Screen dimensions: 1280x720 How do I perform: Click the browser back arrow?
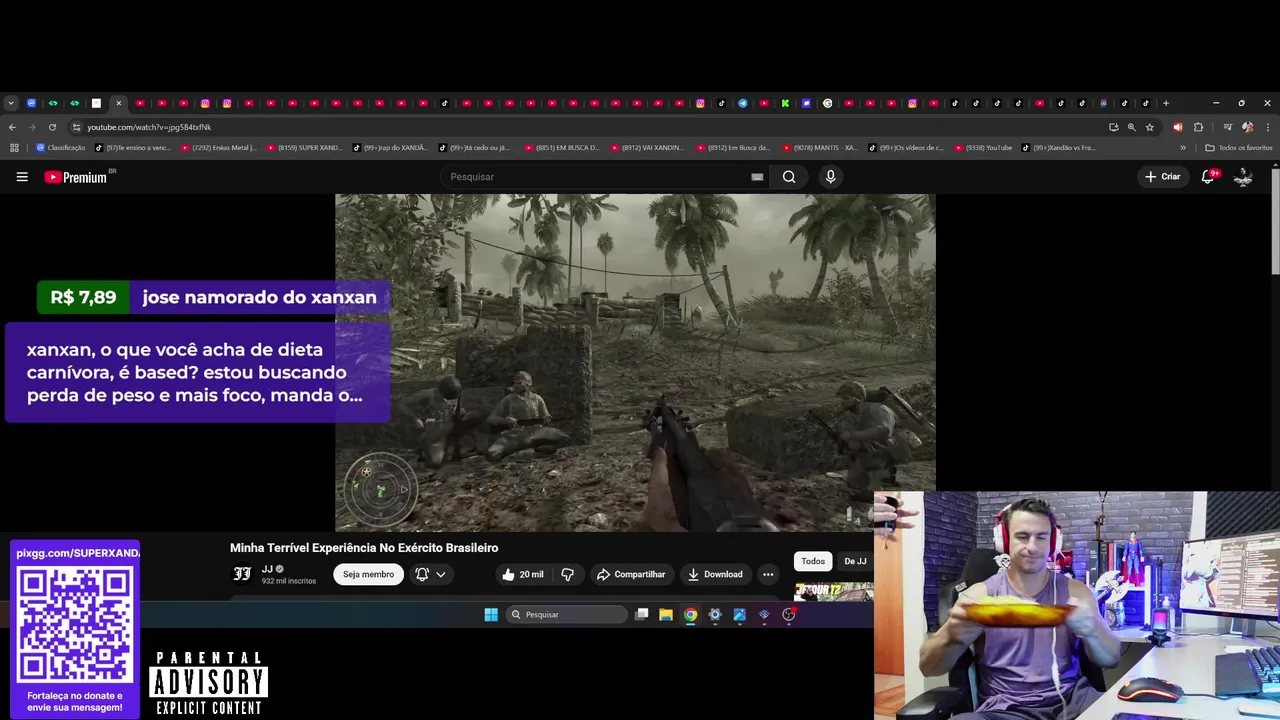click(12, 127)
